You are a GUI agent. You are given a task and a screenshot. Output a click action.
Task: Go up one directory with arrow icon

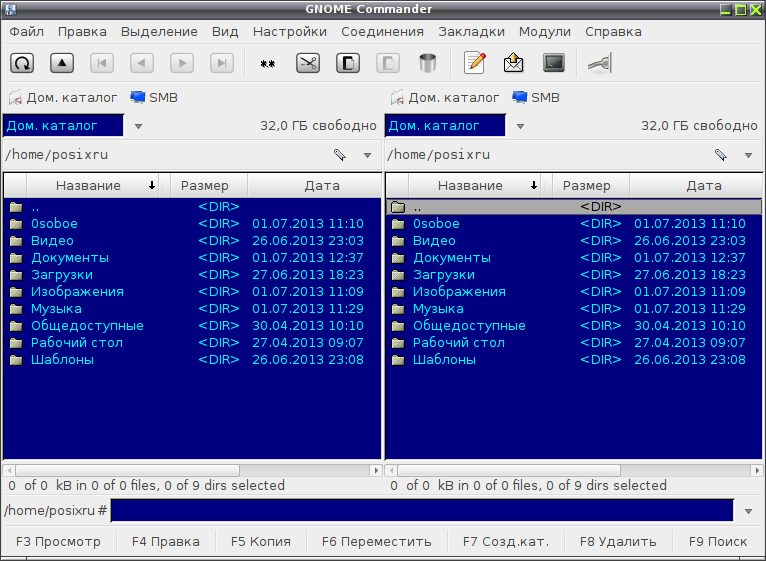pos(62,63)
